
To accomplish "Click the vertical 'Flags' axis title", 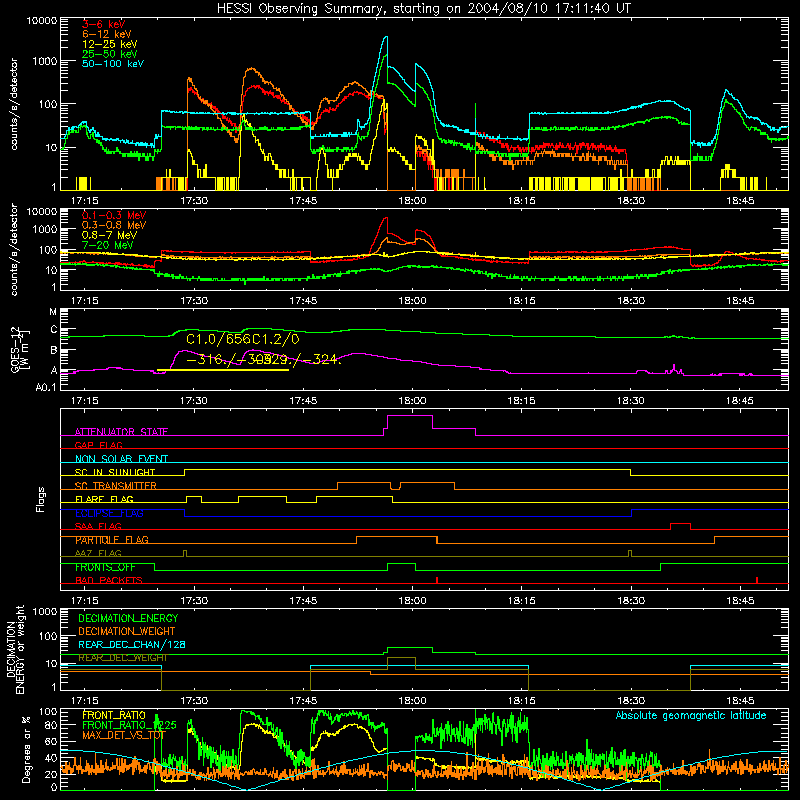I will 41,499.
